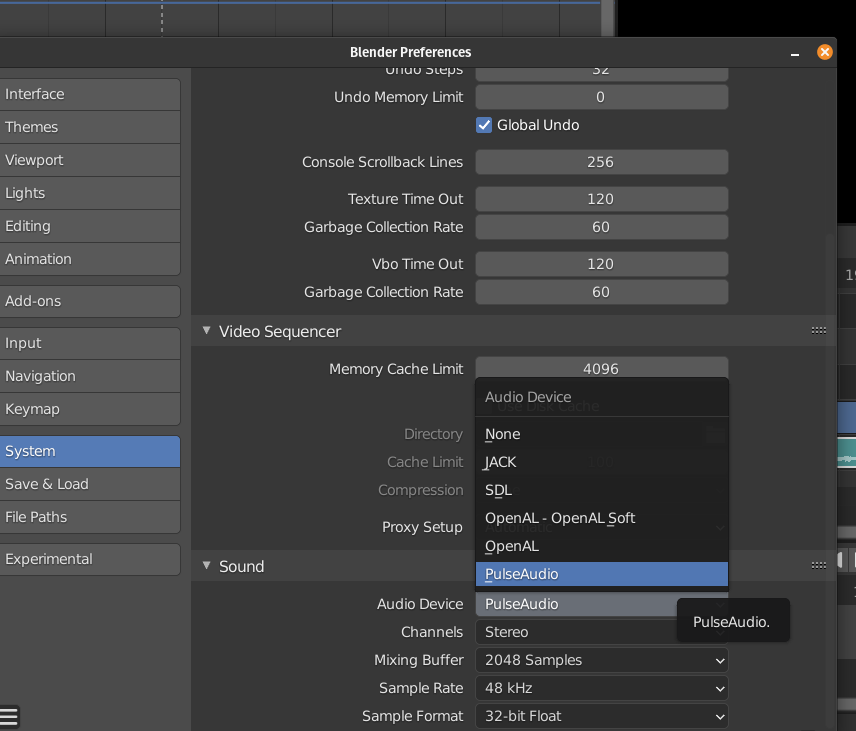The width and height of the screenshot is (856, 731).
Task: Select highlighted PulseAudio menu entry
Action: point(602,574)
